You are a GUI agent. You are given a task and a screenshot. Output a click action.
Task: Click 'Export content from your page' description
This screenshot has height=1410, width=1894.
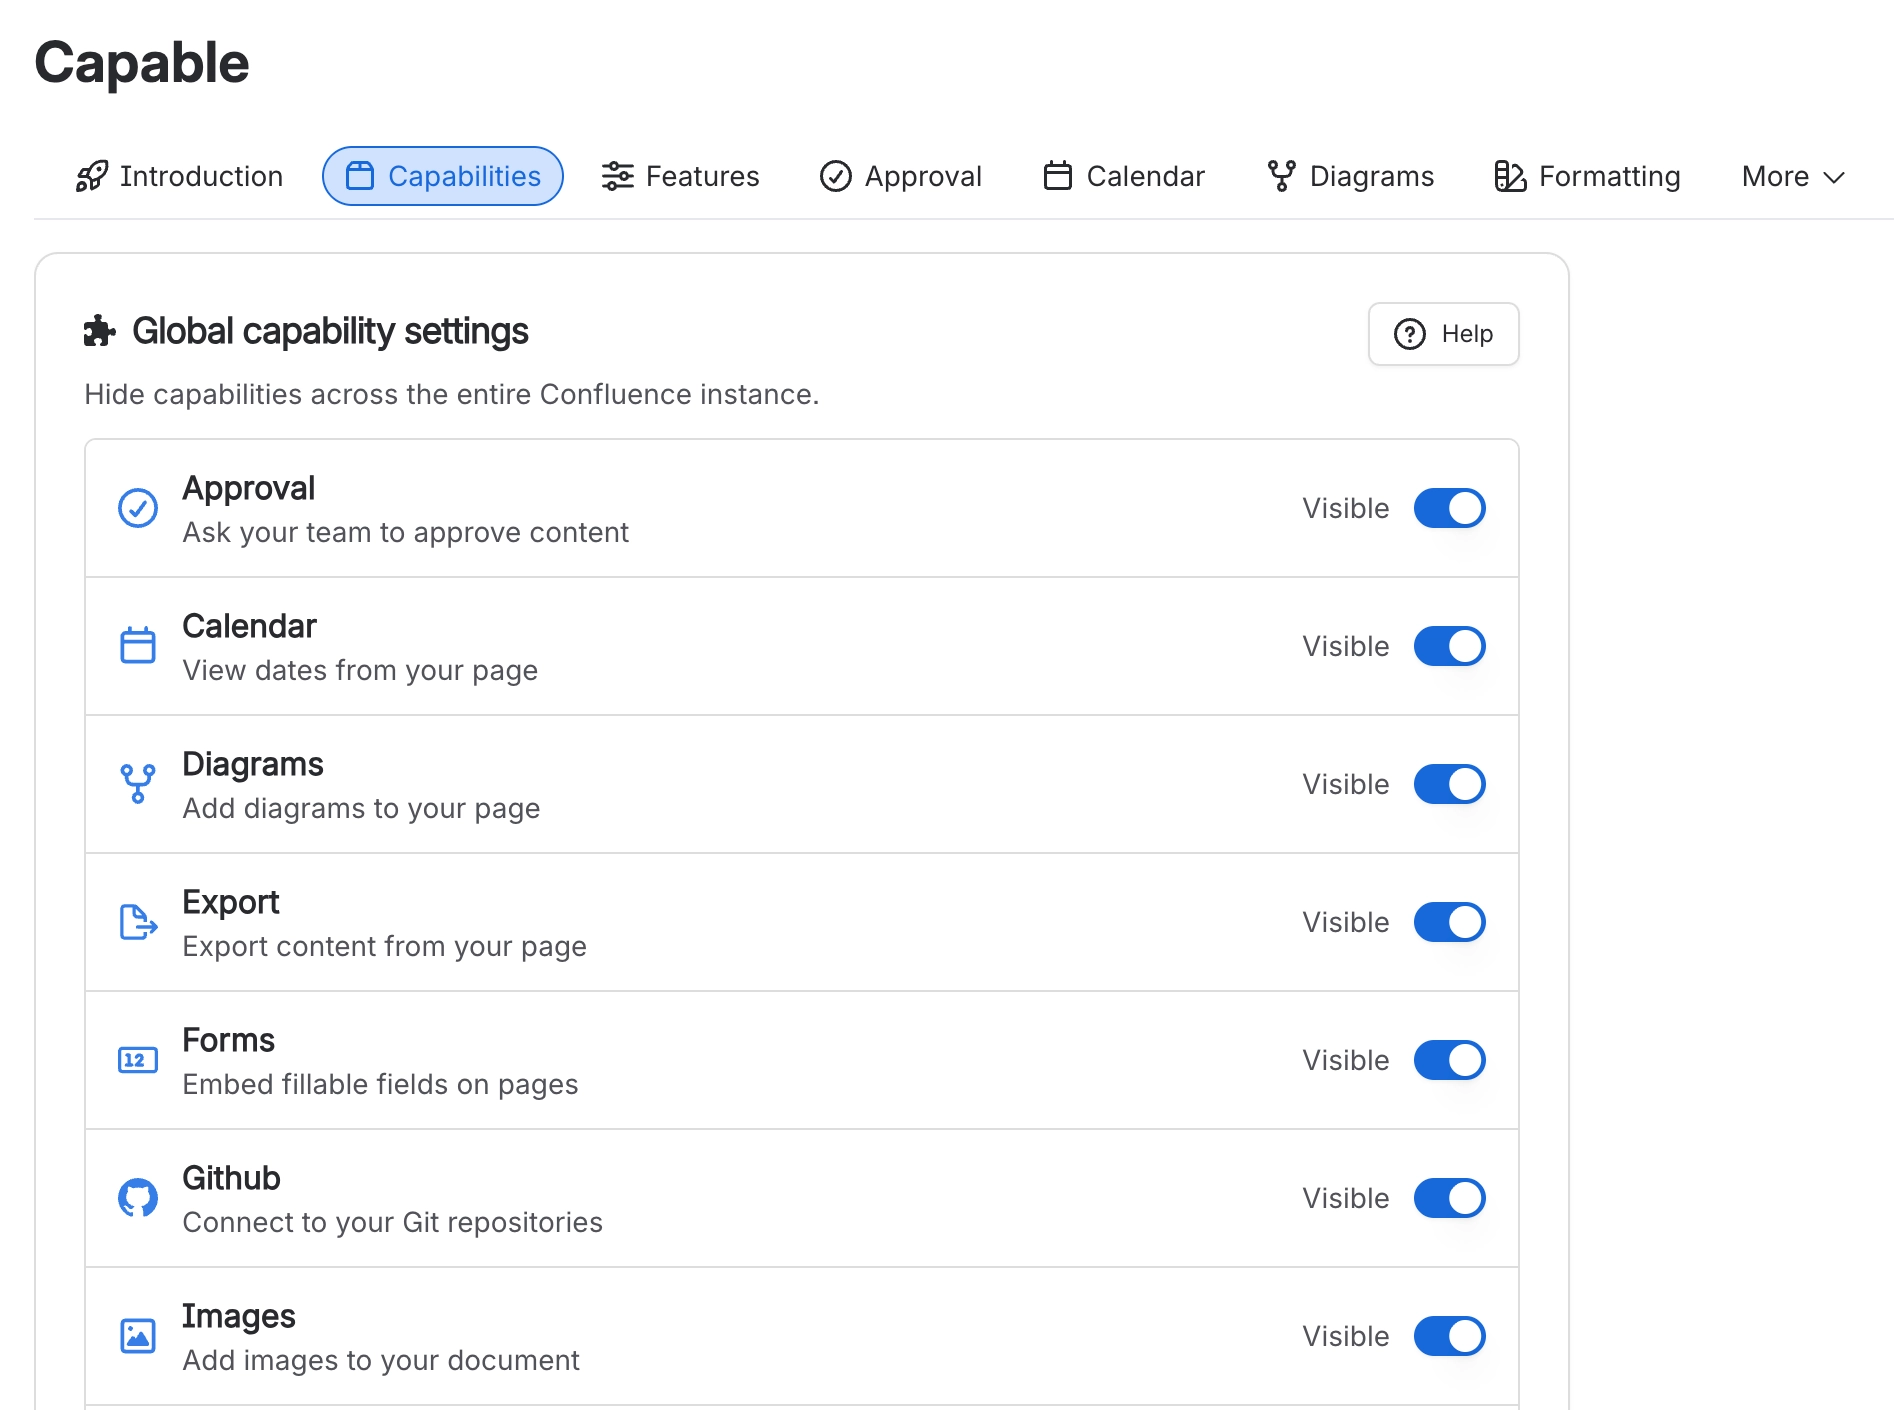coord(385,946)
